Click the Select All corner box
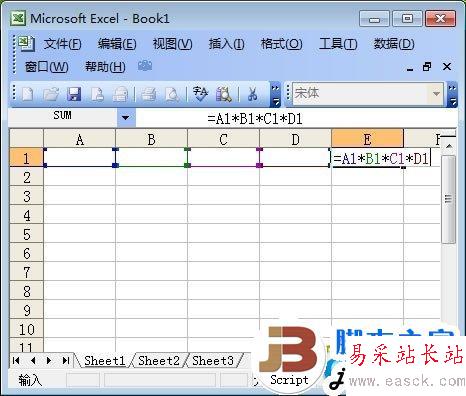Screen dimensions: 466x396 click(26, 138)
